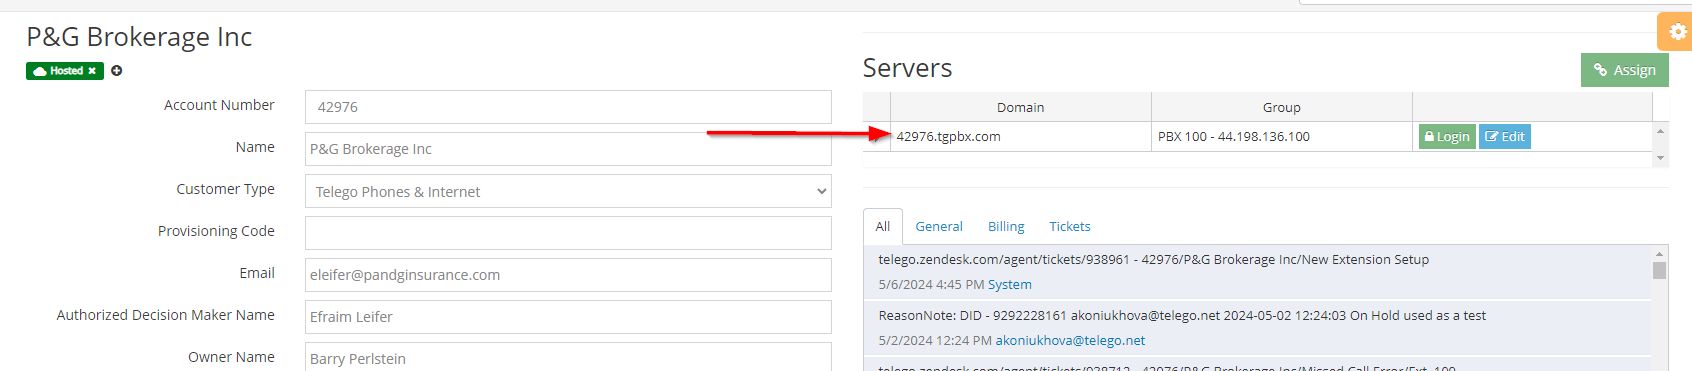
Task: Click the servers table scroll up arrow
Action: (1660, 131)
